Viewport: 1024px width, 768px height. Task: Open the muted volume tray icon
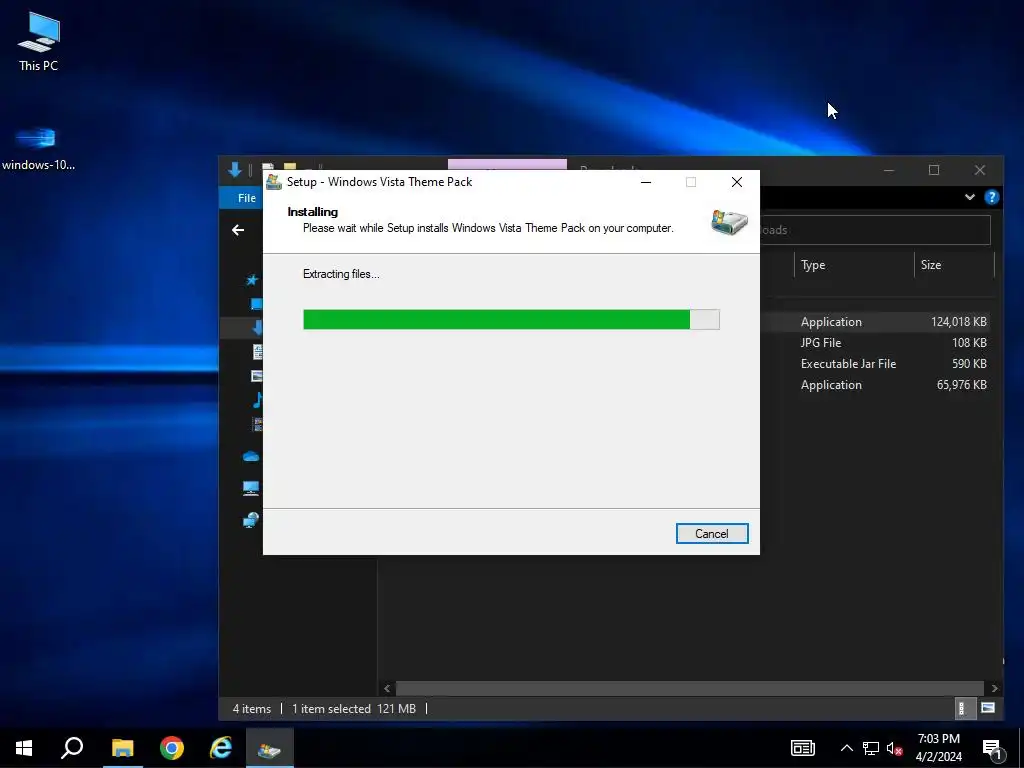[895, 748]
